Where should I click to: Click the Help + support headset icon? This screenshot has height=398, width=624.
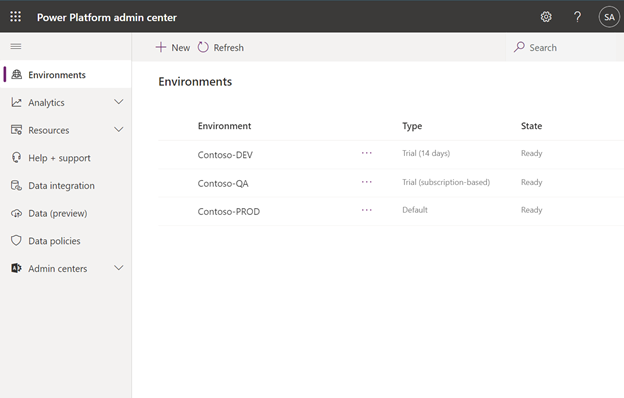pyautogui.click(x=16, y=158)
